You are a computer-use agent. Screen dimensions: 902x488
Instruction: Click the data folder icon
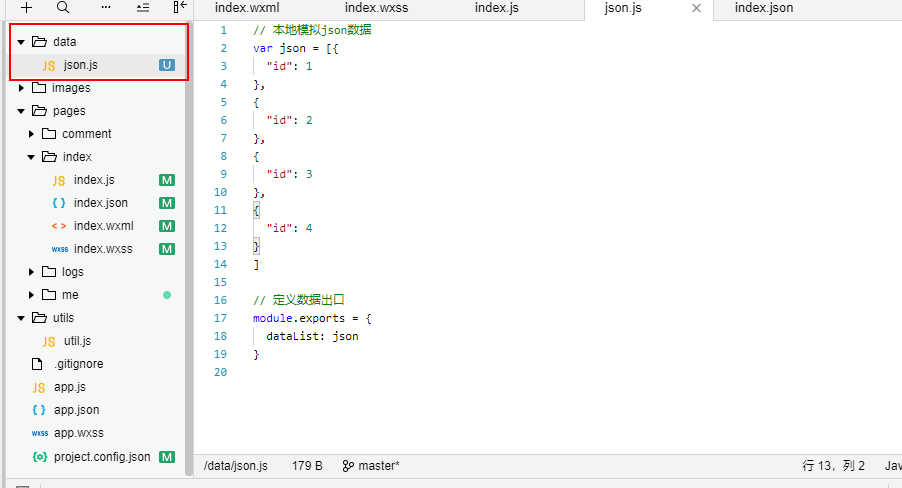[39, 41]
